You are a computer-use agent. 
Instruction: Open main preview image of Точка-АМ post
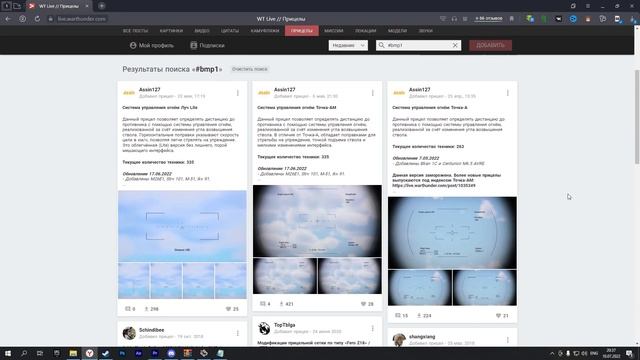click(317, 221)
